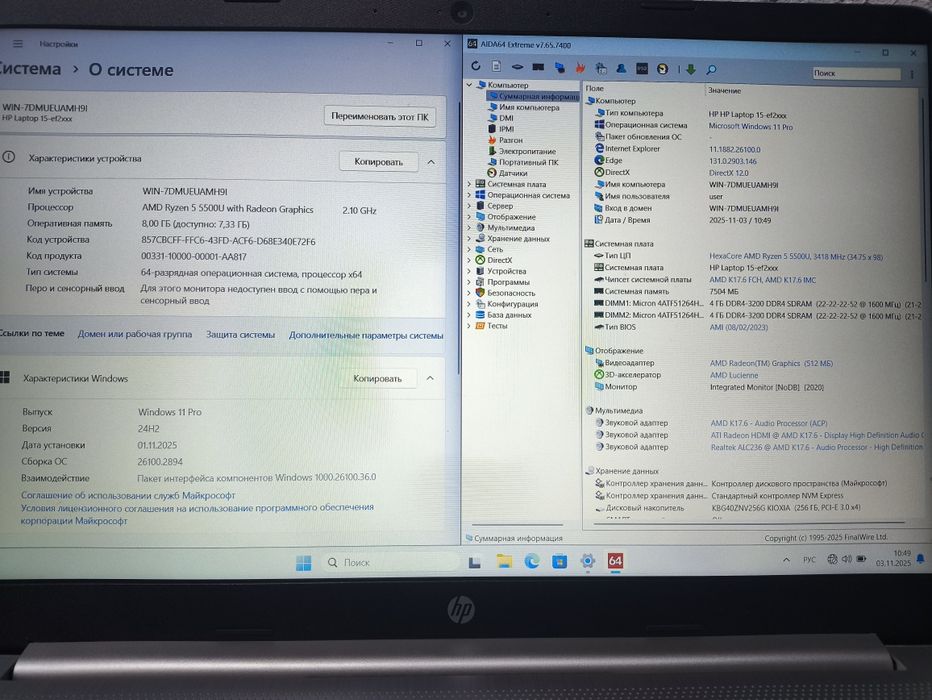Select Датчики tree item
The image size is (932, 700).
[508, 173]
